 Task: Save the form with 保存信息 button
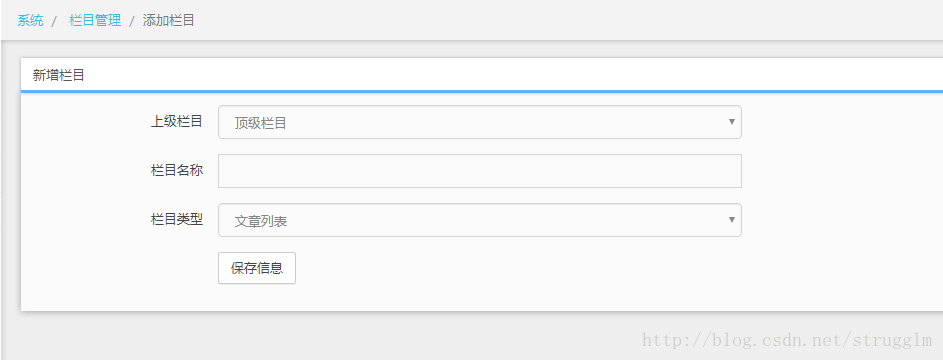[x=257, y=268]
